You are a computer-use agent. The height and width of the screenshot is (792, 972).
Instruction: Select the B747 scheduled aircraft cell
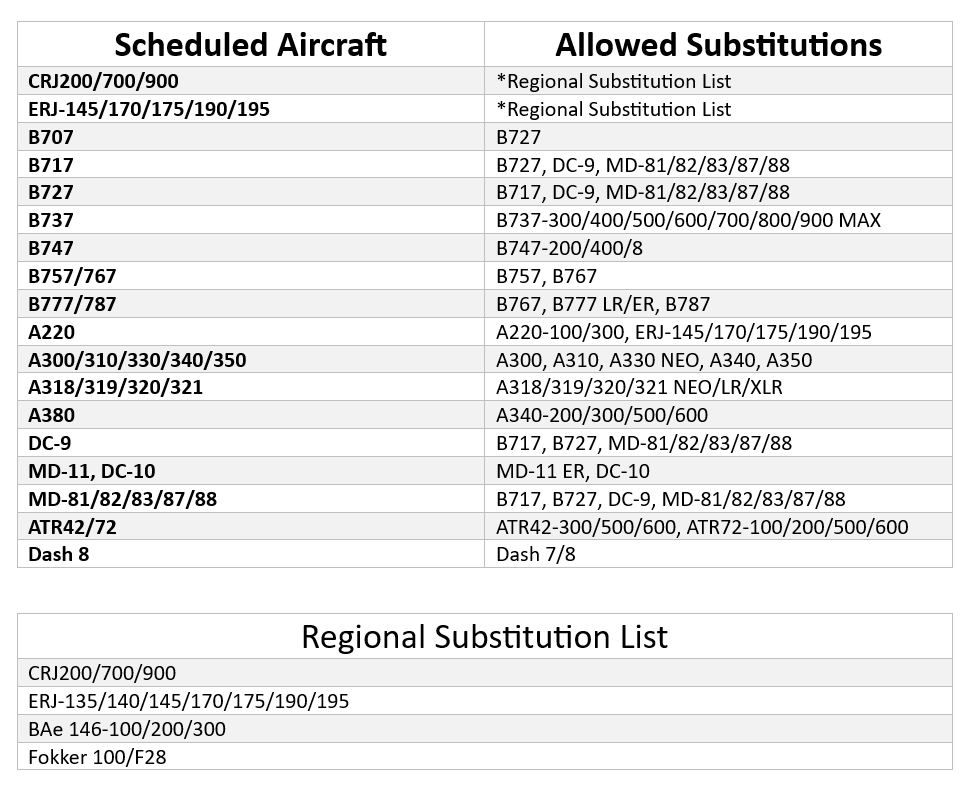coord(51,248)
